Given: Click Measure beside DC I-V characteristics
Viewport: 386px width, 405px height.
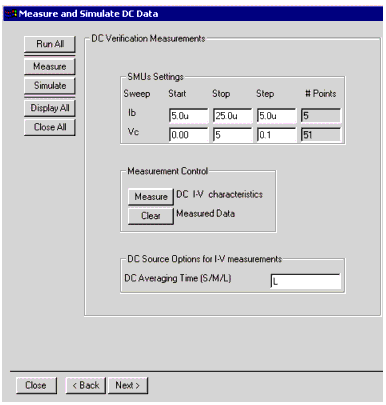Looking at the screenshot, I should point(151,197).
